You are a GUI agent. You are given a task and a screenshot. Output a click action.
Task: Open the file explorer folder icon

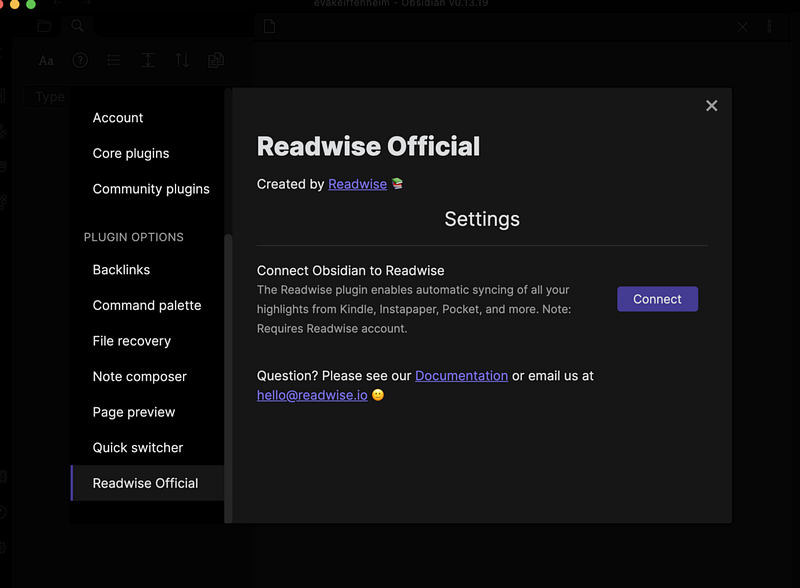44,26
